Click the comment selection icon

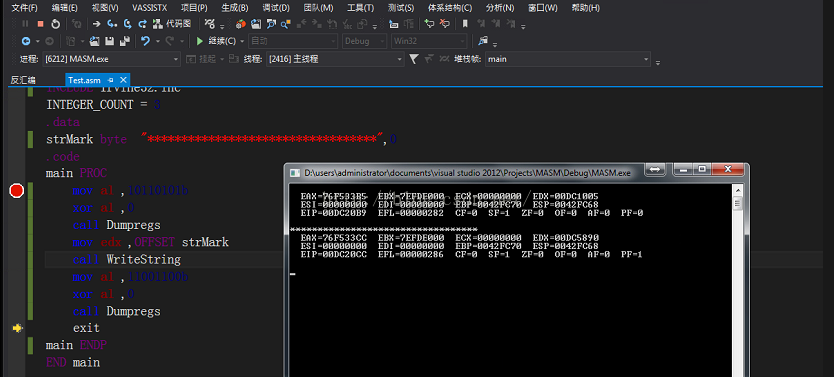429,23
